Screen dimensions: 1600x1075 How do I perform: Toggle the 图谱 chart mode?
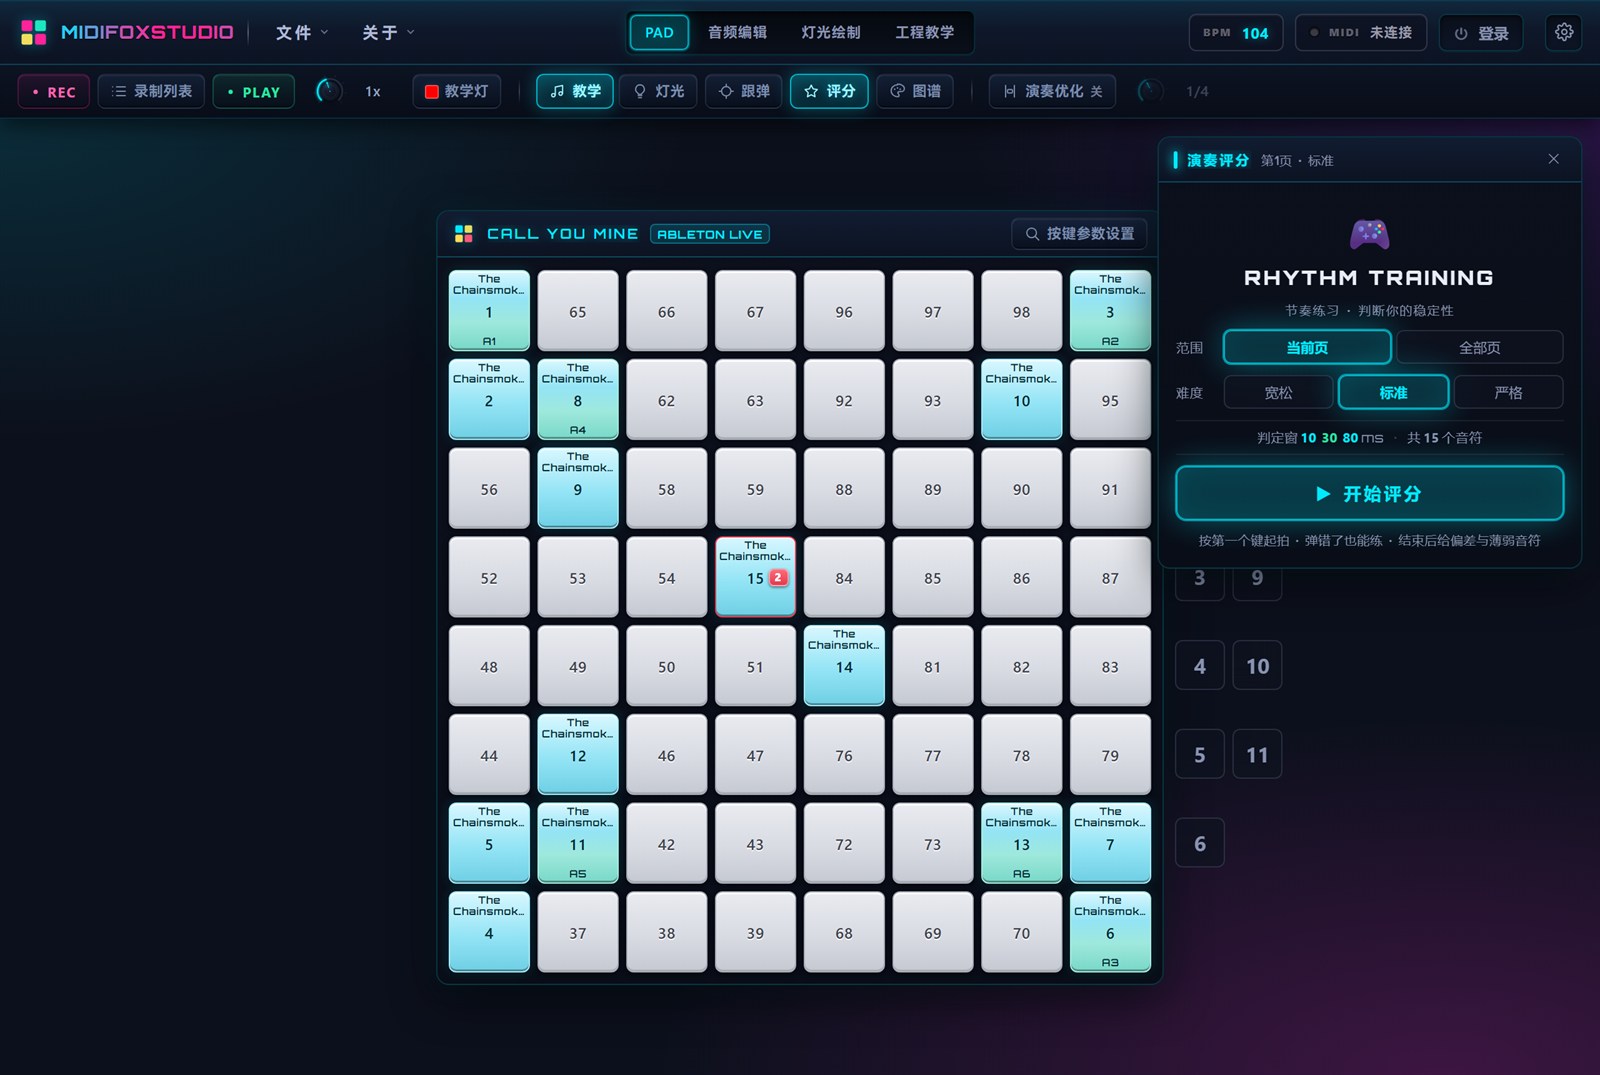click(915, 91)
